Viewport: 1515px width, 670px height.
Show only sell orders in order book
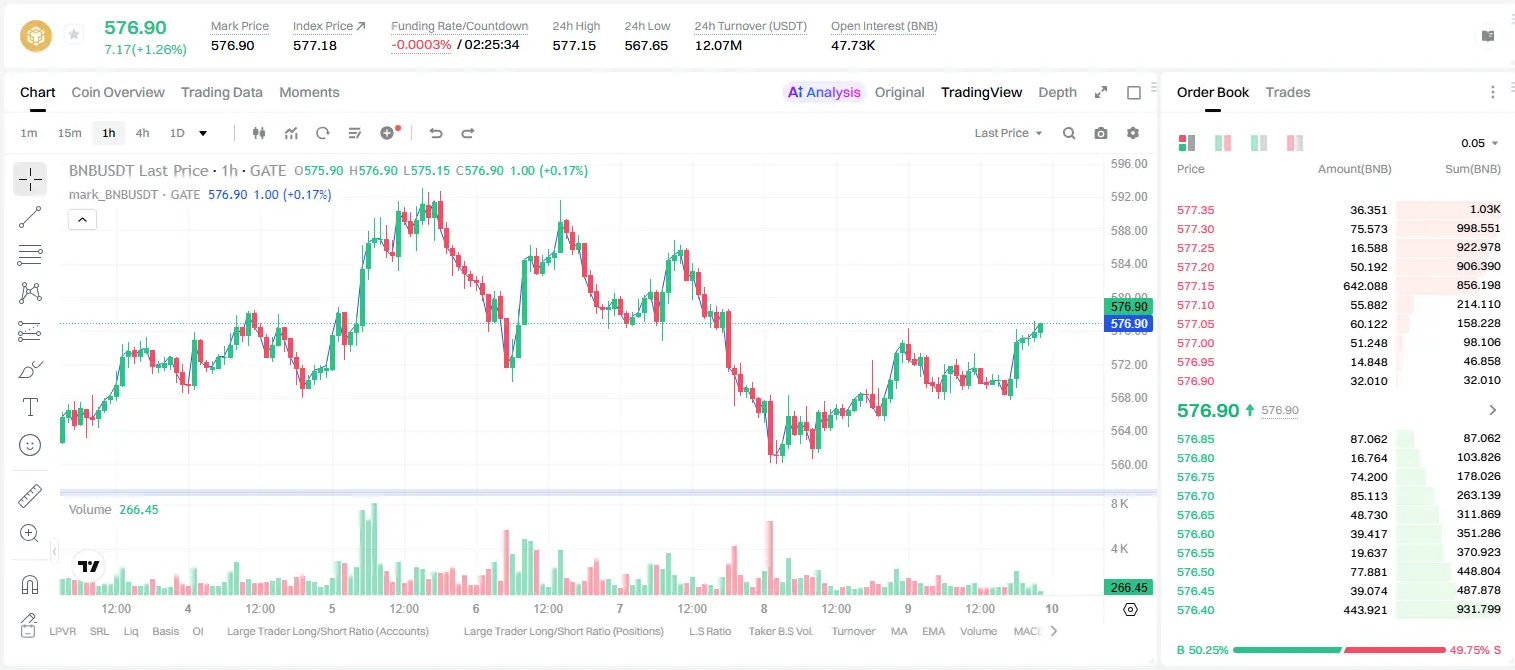pyautogui.click(x=1295, y=143)
